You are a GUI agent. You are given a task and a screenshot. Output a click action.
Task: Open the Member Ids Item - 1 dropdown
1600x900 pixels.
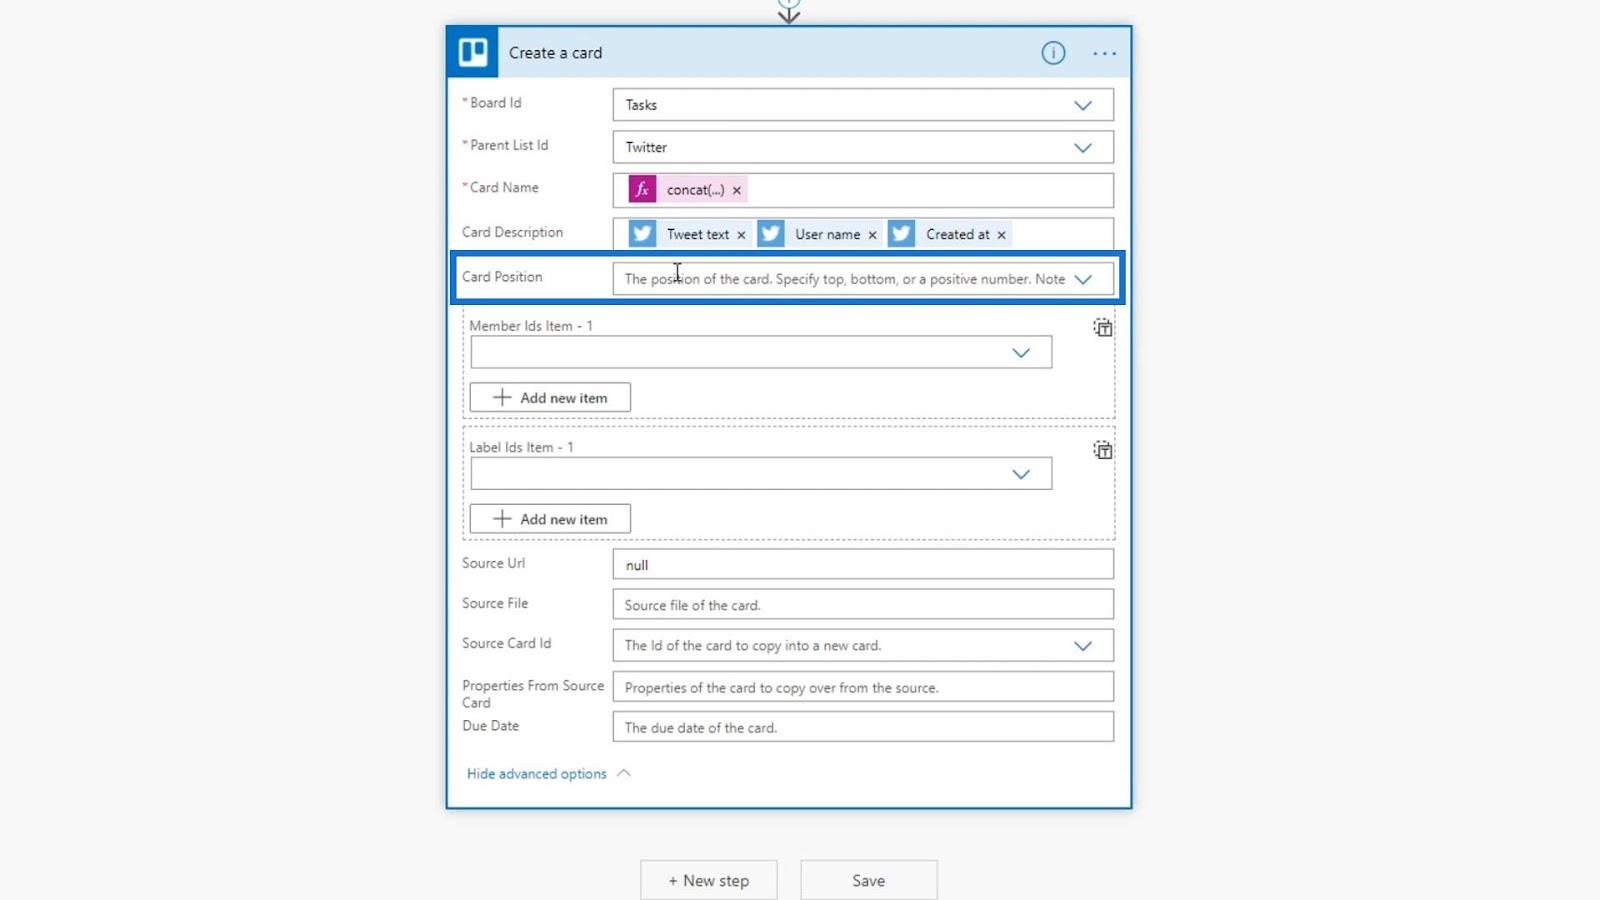pyautogui.click(x=1021, y=353)
